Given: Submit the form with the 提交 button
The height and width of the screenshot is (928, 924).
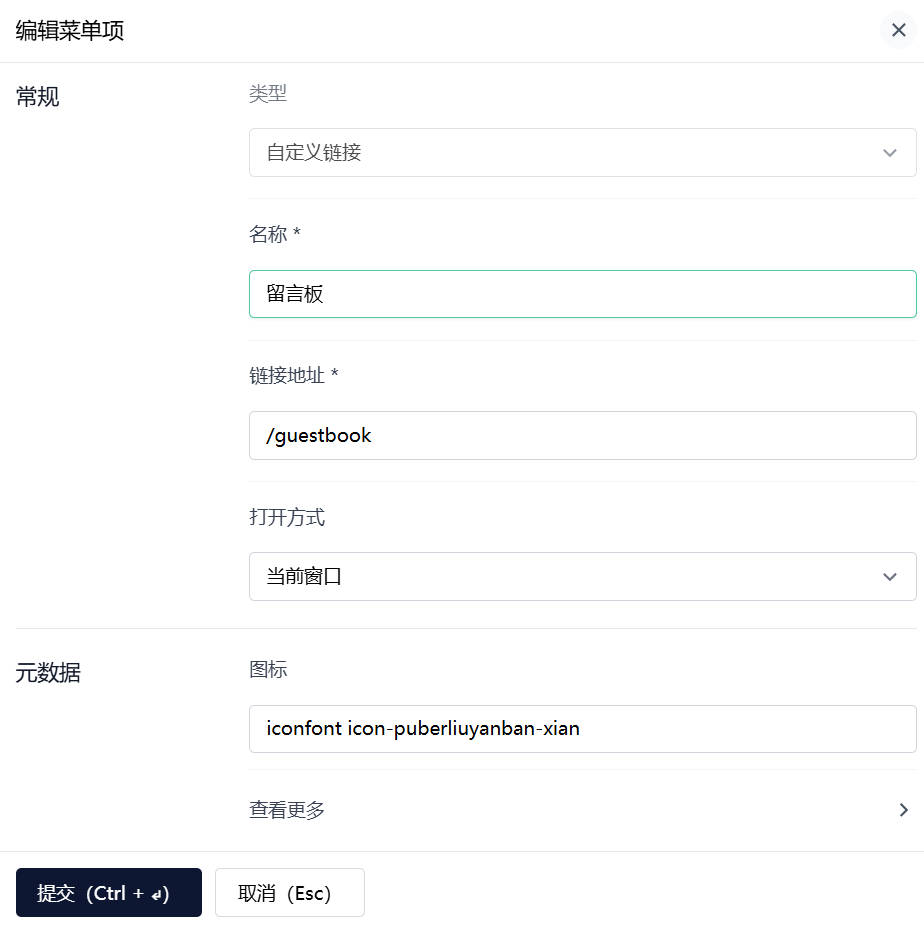Looking at the screenshot, I should point(109,892).
